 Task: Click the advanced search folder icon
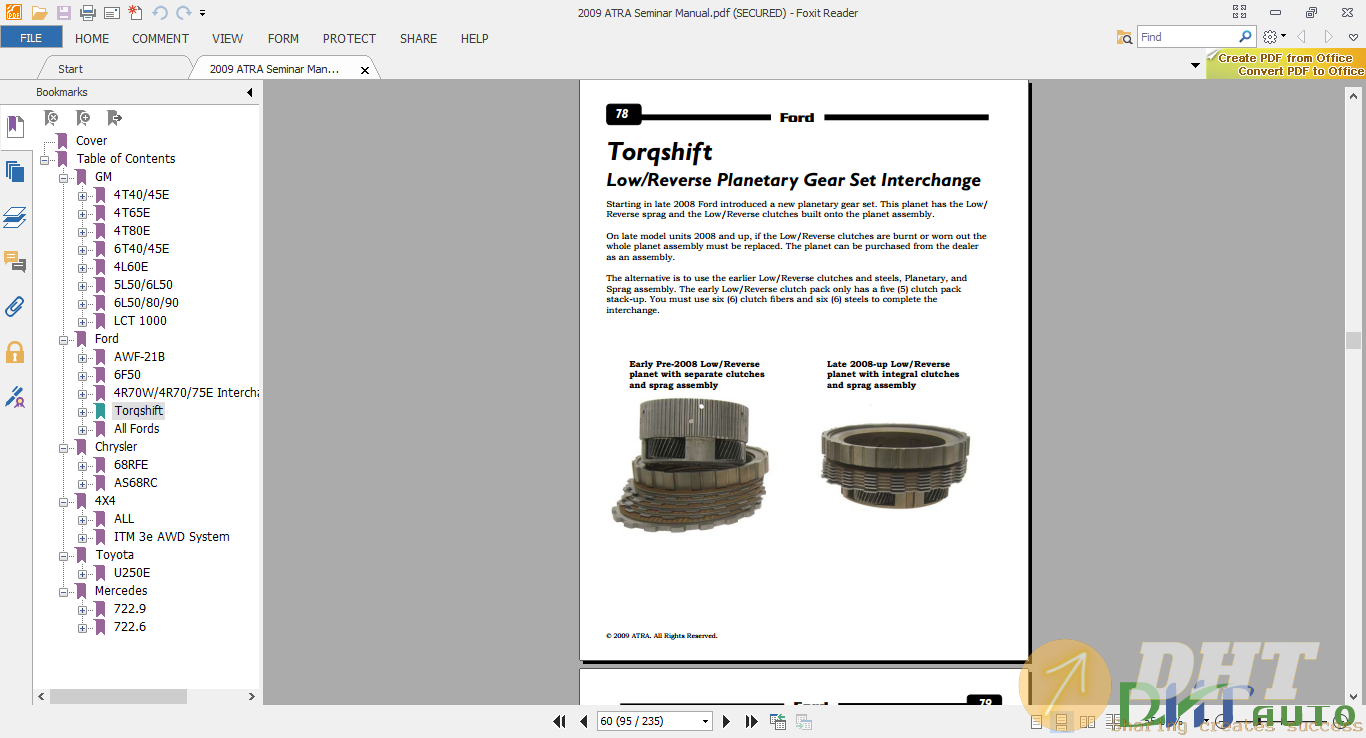(x=1125, y=37)
